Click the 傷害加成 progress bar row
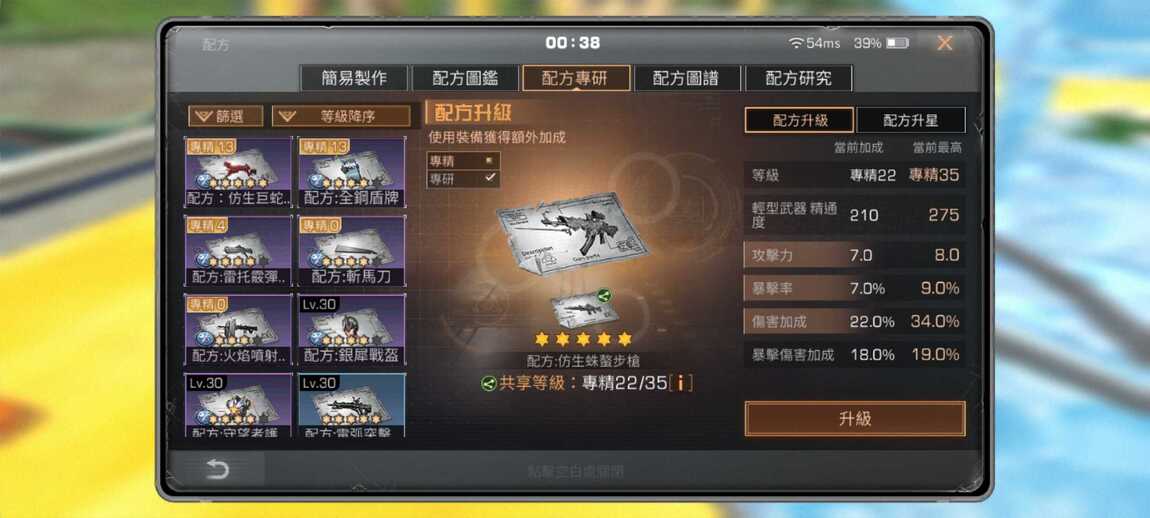This screenshot has width=1150, height=518. click(x=854, y=321)
